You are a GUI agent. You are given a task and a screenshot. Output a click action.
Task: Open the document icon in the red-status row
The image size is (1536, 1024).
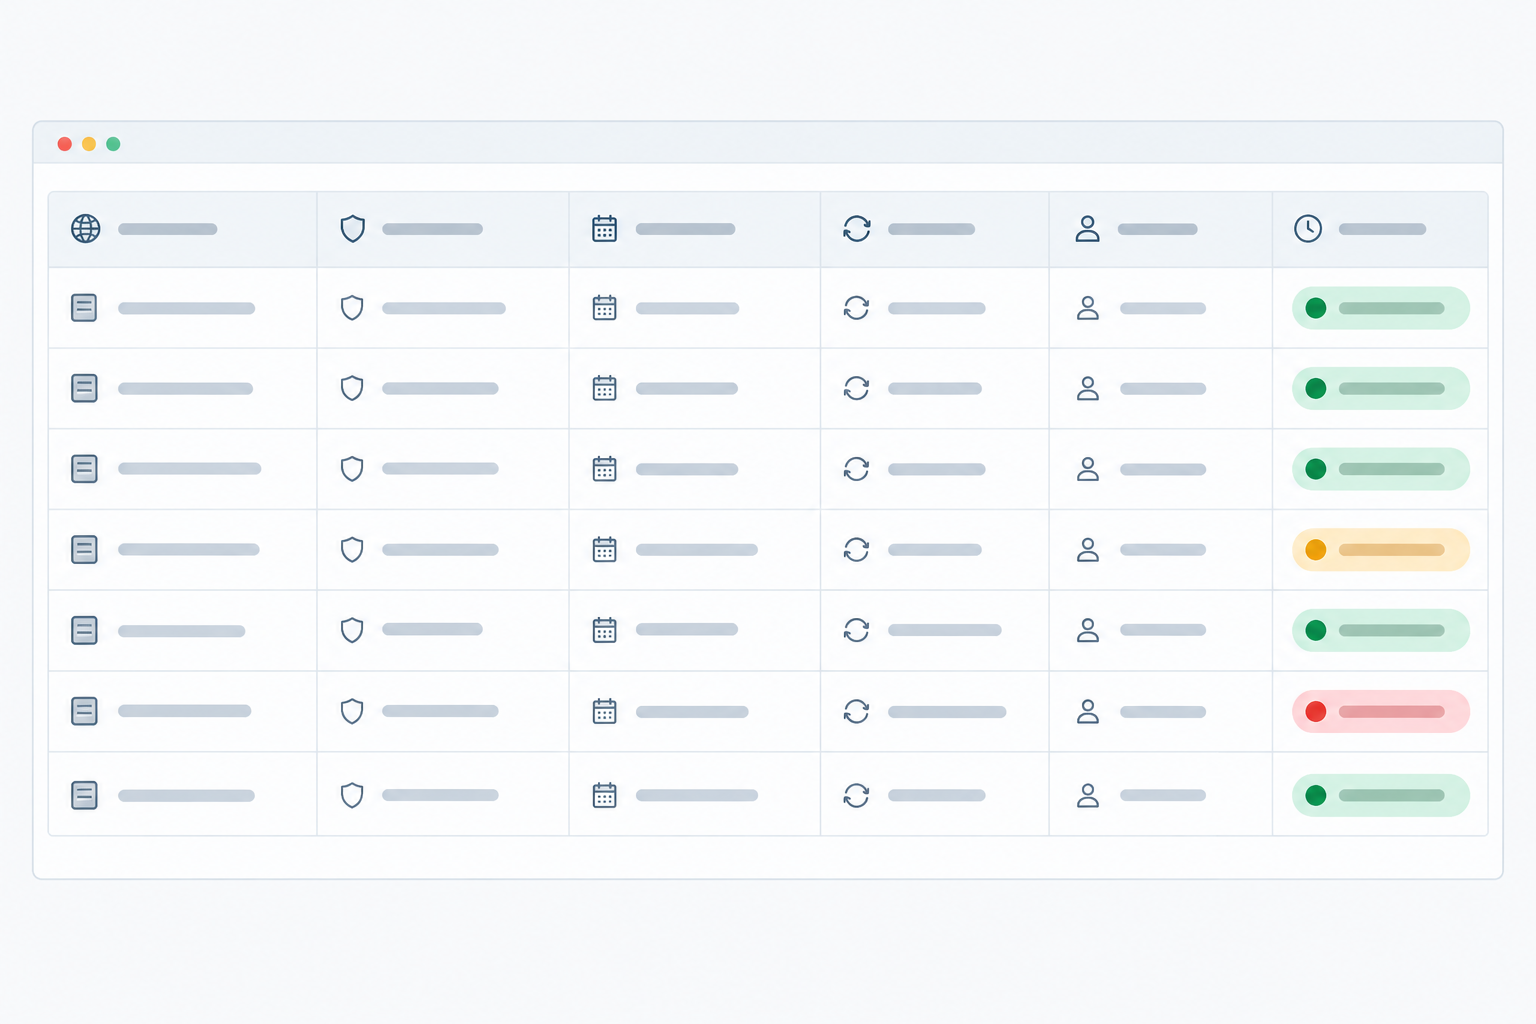coord(85,711)
